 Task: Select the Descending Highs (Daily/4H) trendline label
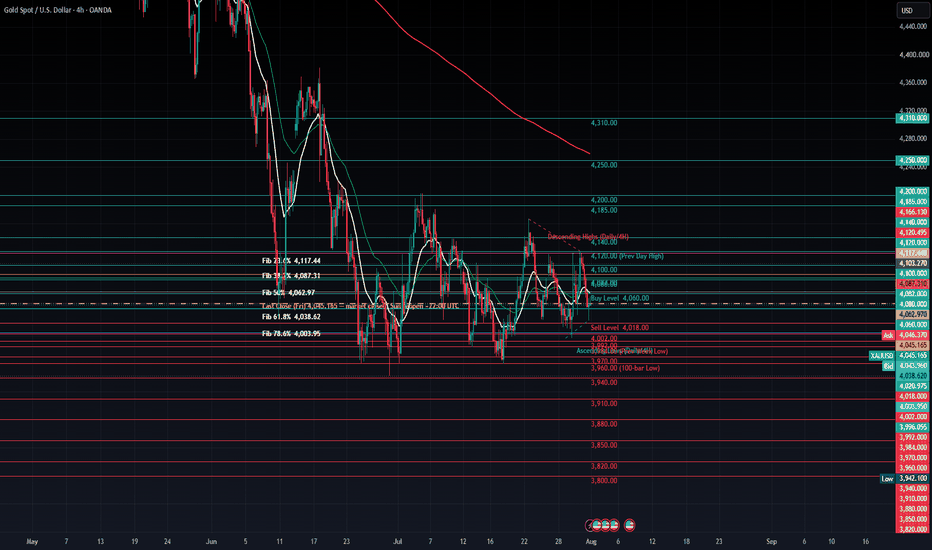coord(588,237)
